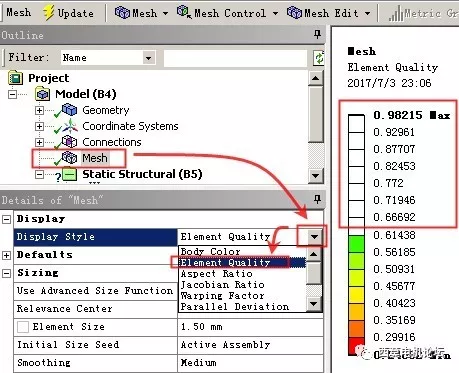
Task: Expand the Defaults section
Action: tap(6, 255)
